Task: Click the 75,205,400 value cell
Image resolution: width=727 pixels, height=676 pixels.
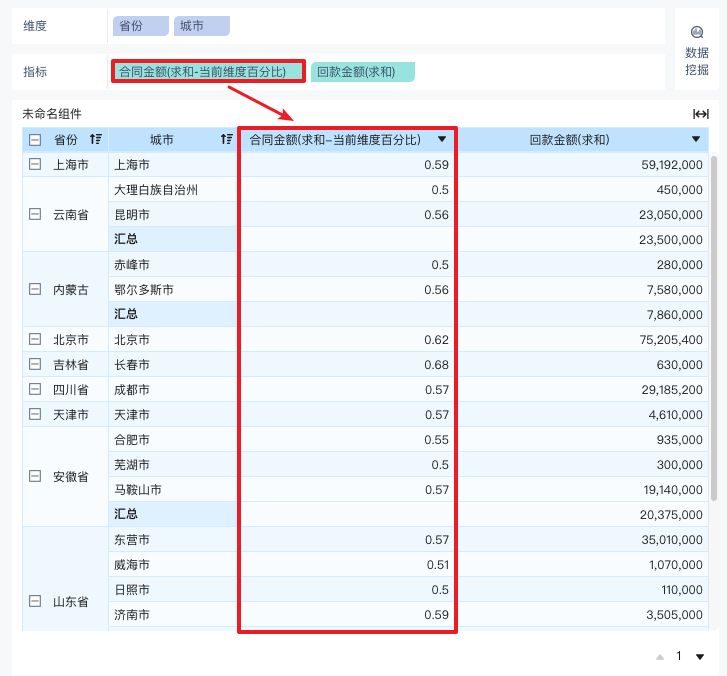Action: (x=583, y=339)
